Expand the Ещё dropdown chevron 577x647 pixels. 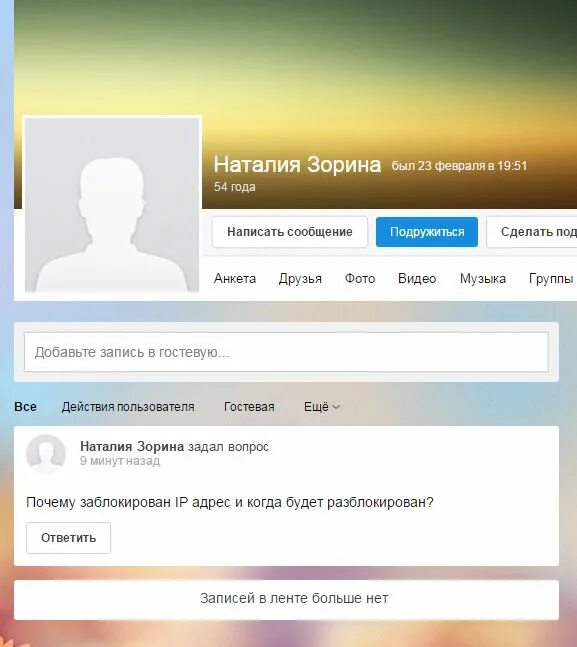click(336, 407)
